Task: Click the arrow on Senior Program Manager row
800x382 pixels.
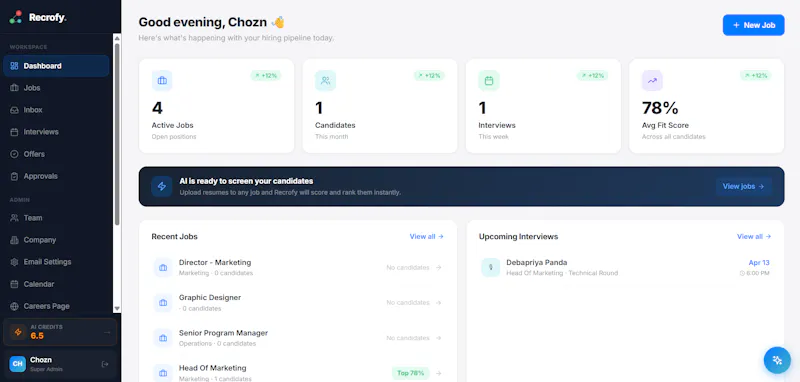Action: click(438, 338)
